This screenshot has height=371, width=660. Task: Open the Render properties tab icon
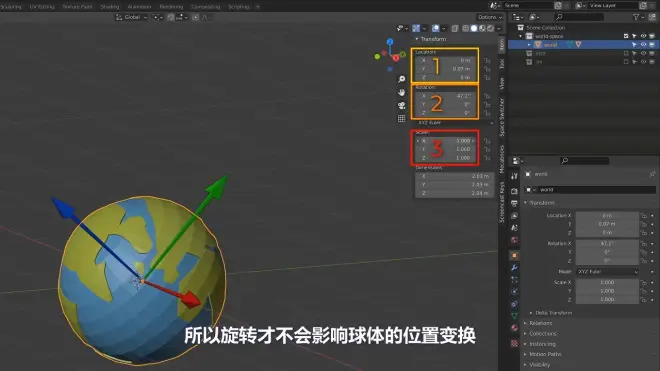point(514,191)
